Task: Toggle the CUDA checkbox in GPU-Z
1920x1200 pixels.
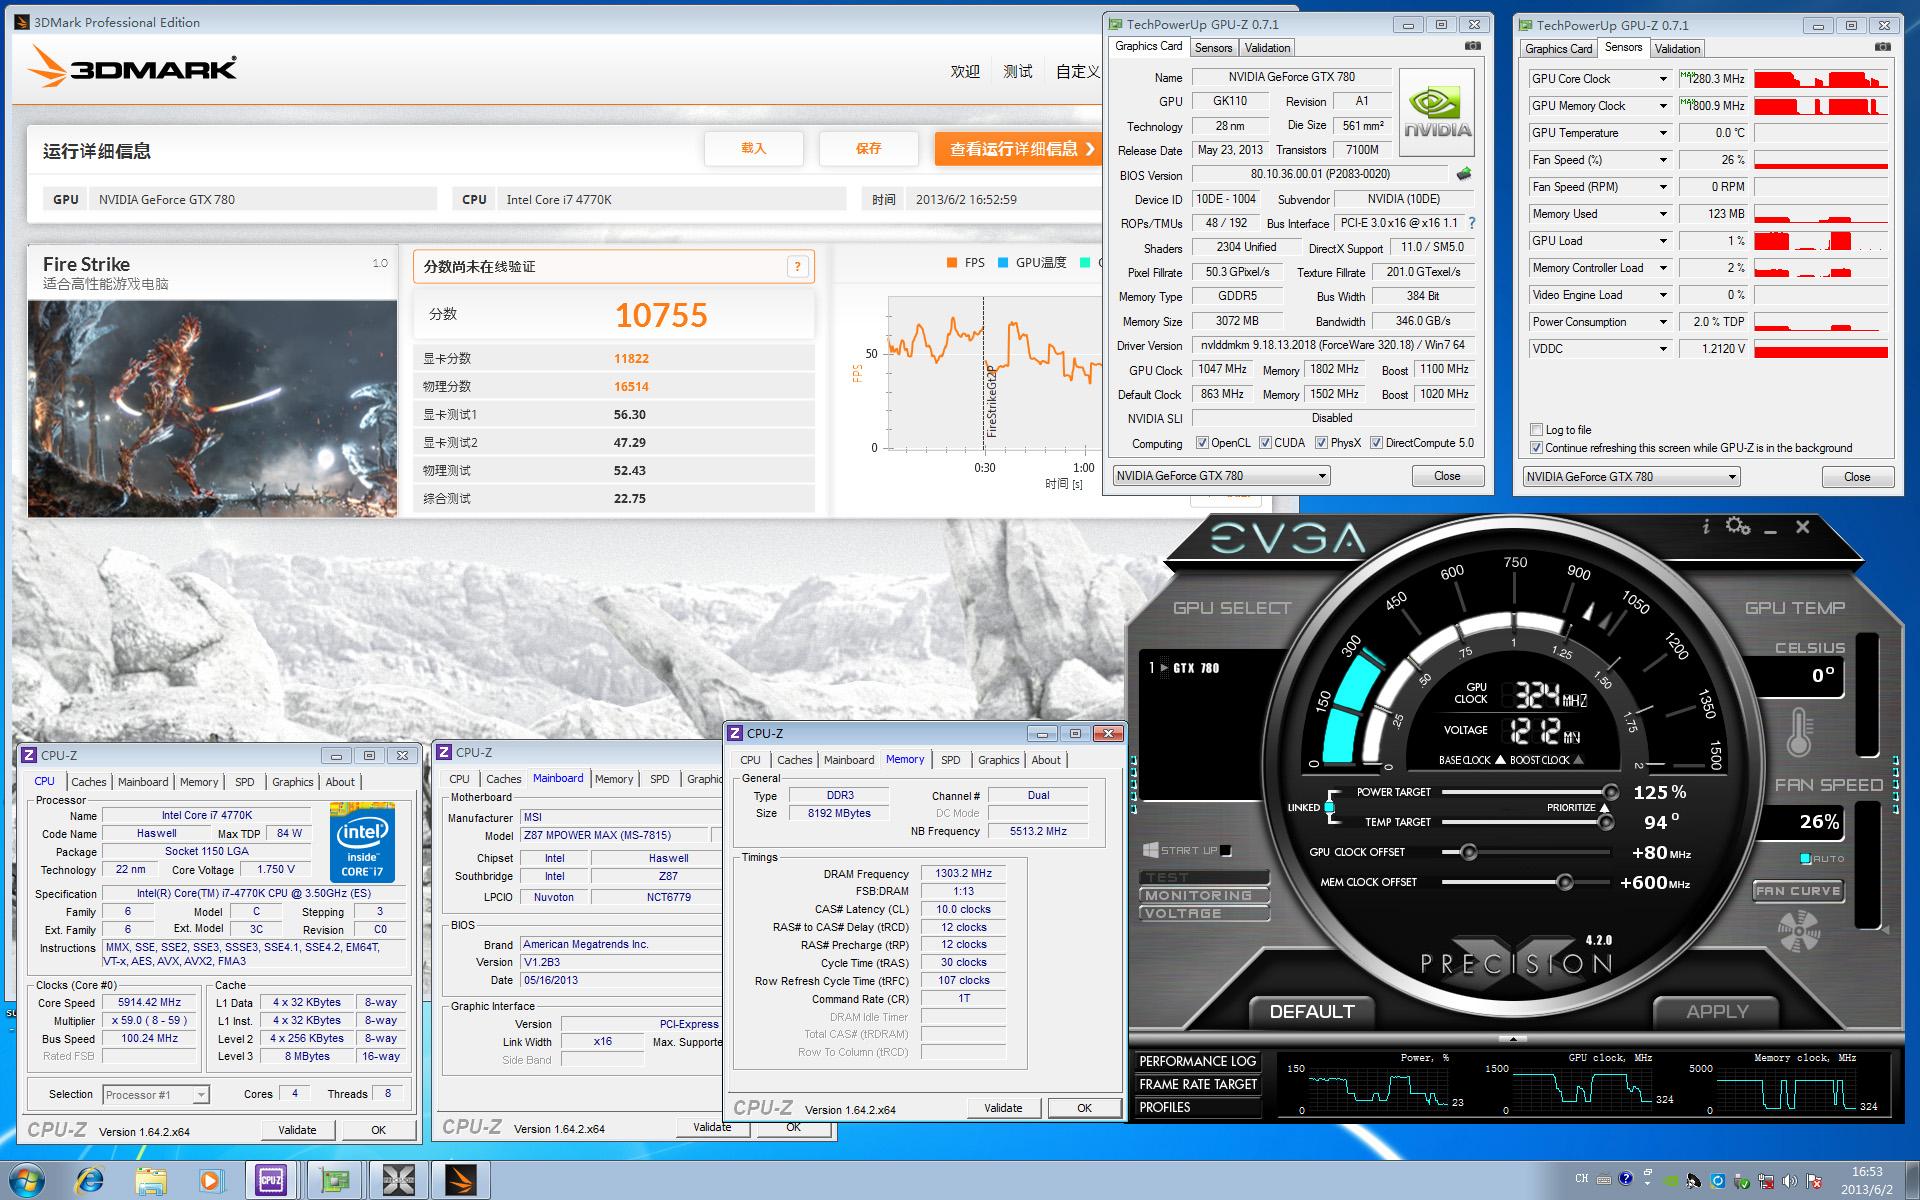Action: pos(1265,443)
